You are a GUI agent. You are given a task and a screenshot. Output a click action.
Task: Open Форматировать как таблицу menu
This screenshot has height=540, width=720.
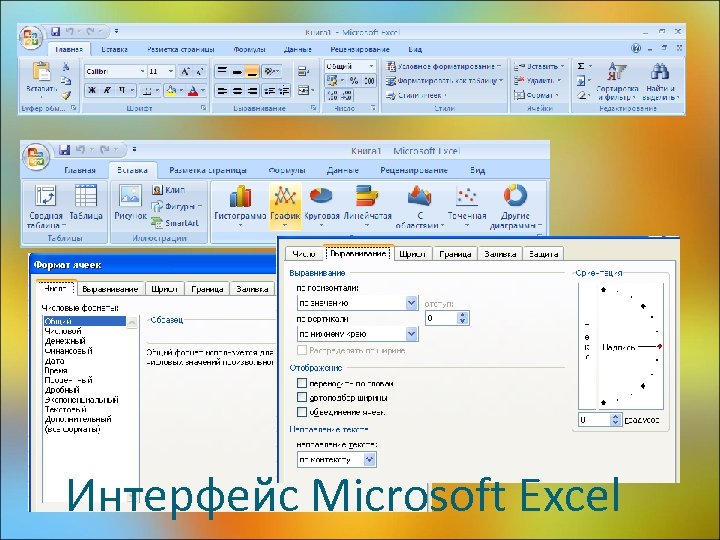pos(444,81)
